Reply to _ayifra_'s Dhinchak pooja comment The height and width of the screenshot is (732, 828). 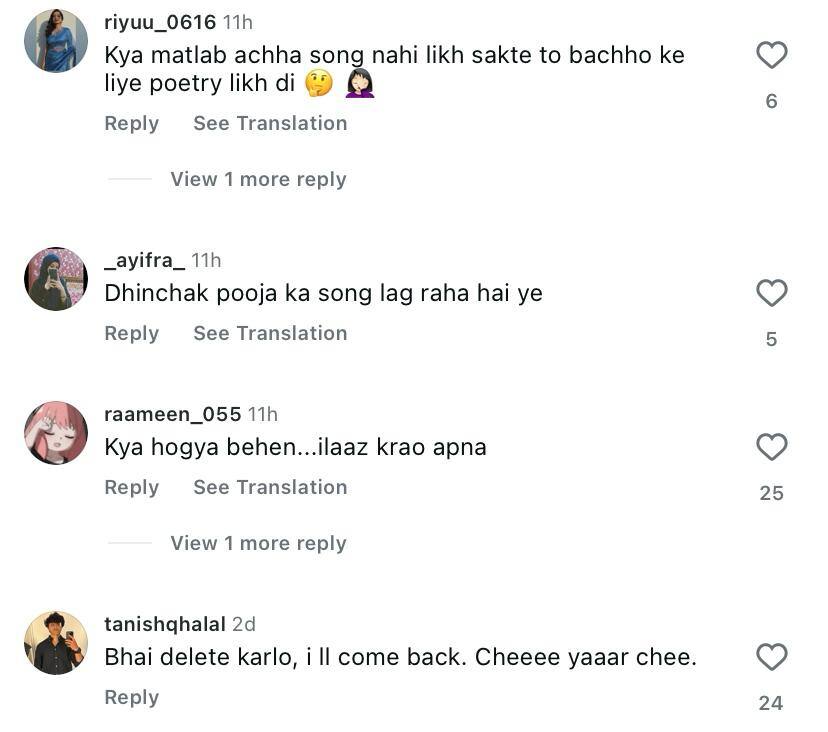pyautogui.click(x=131, y=333)
